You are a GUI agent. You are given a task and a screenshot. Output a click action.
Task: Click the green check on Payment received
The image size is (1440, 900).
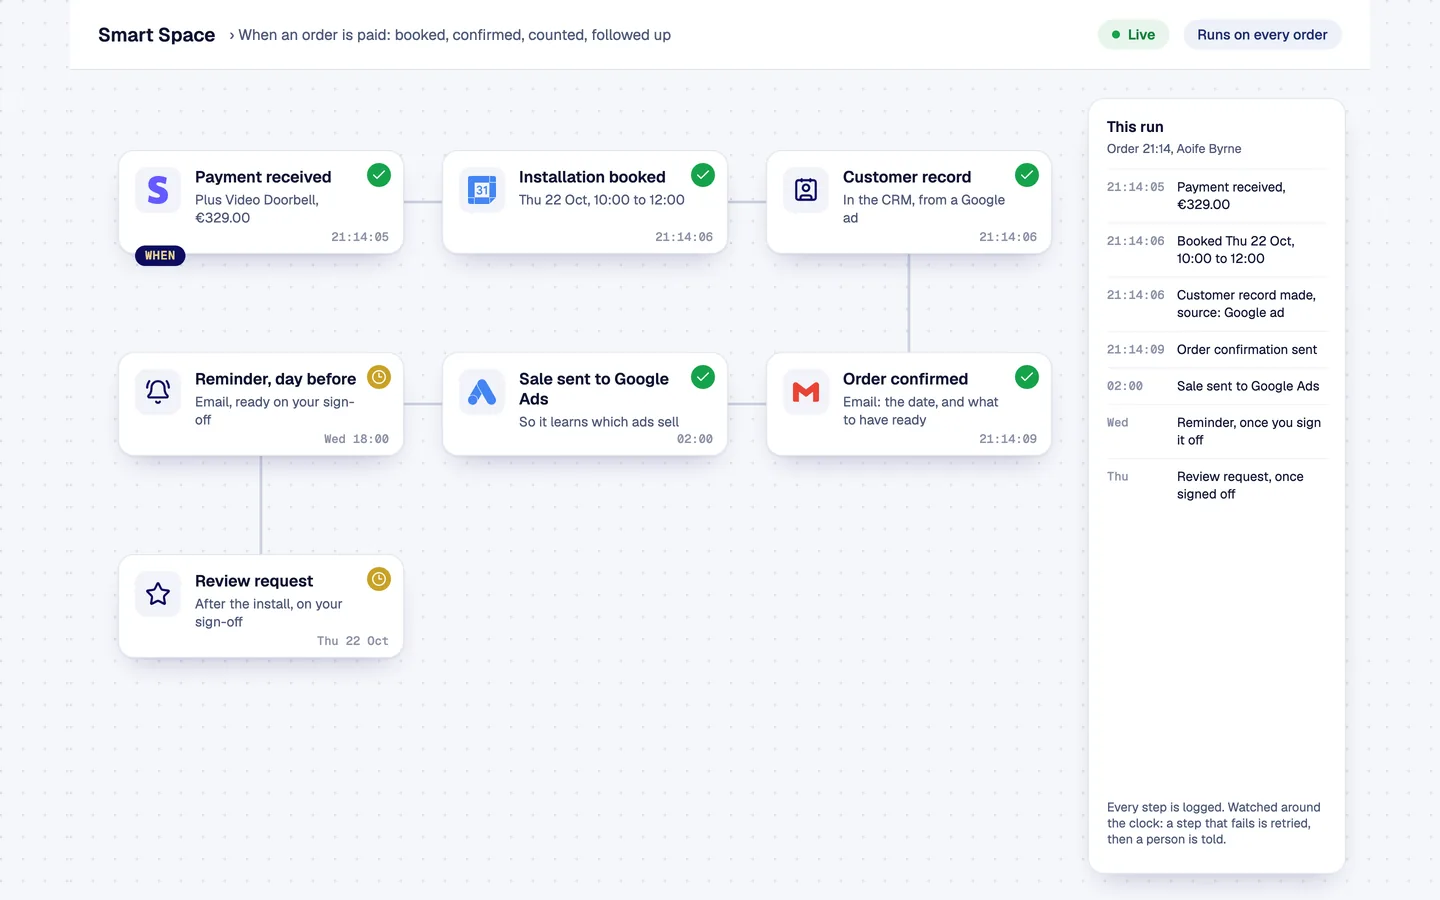(379, 175)
